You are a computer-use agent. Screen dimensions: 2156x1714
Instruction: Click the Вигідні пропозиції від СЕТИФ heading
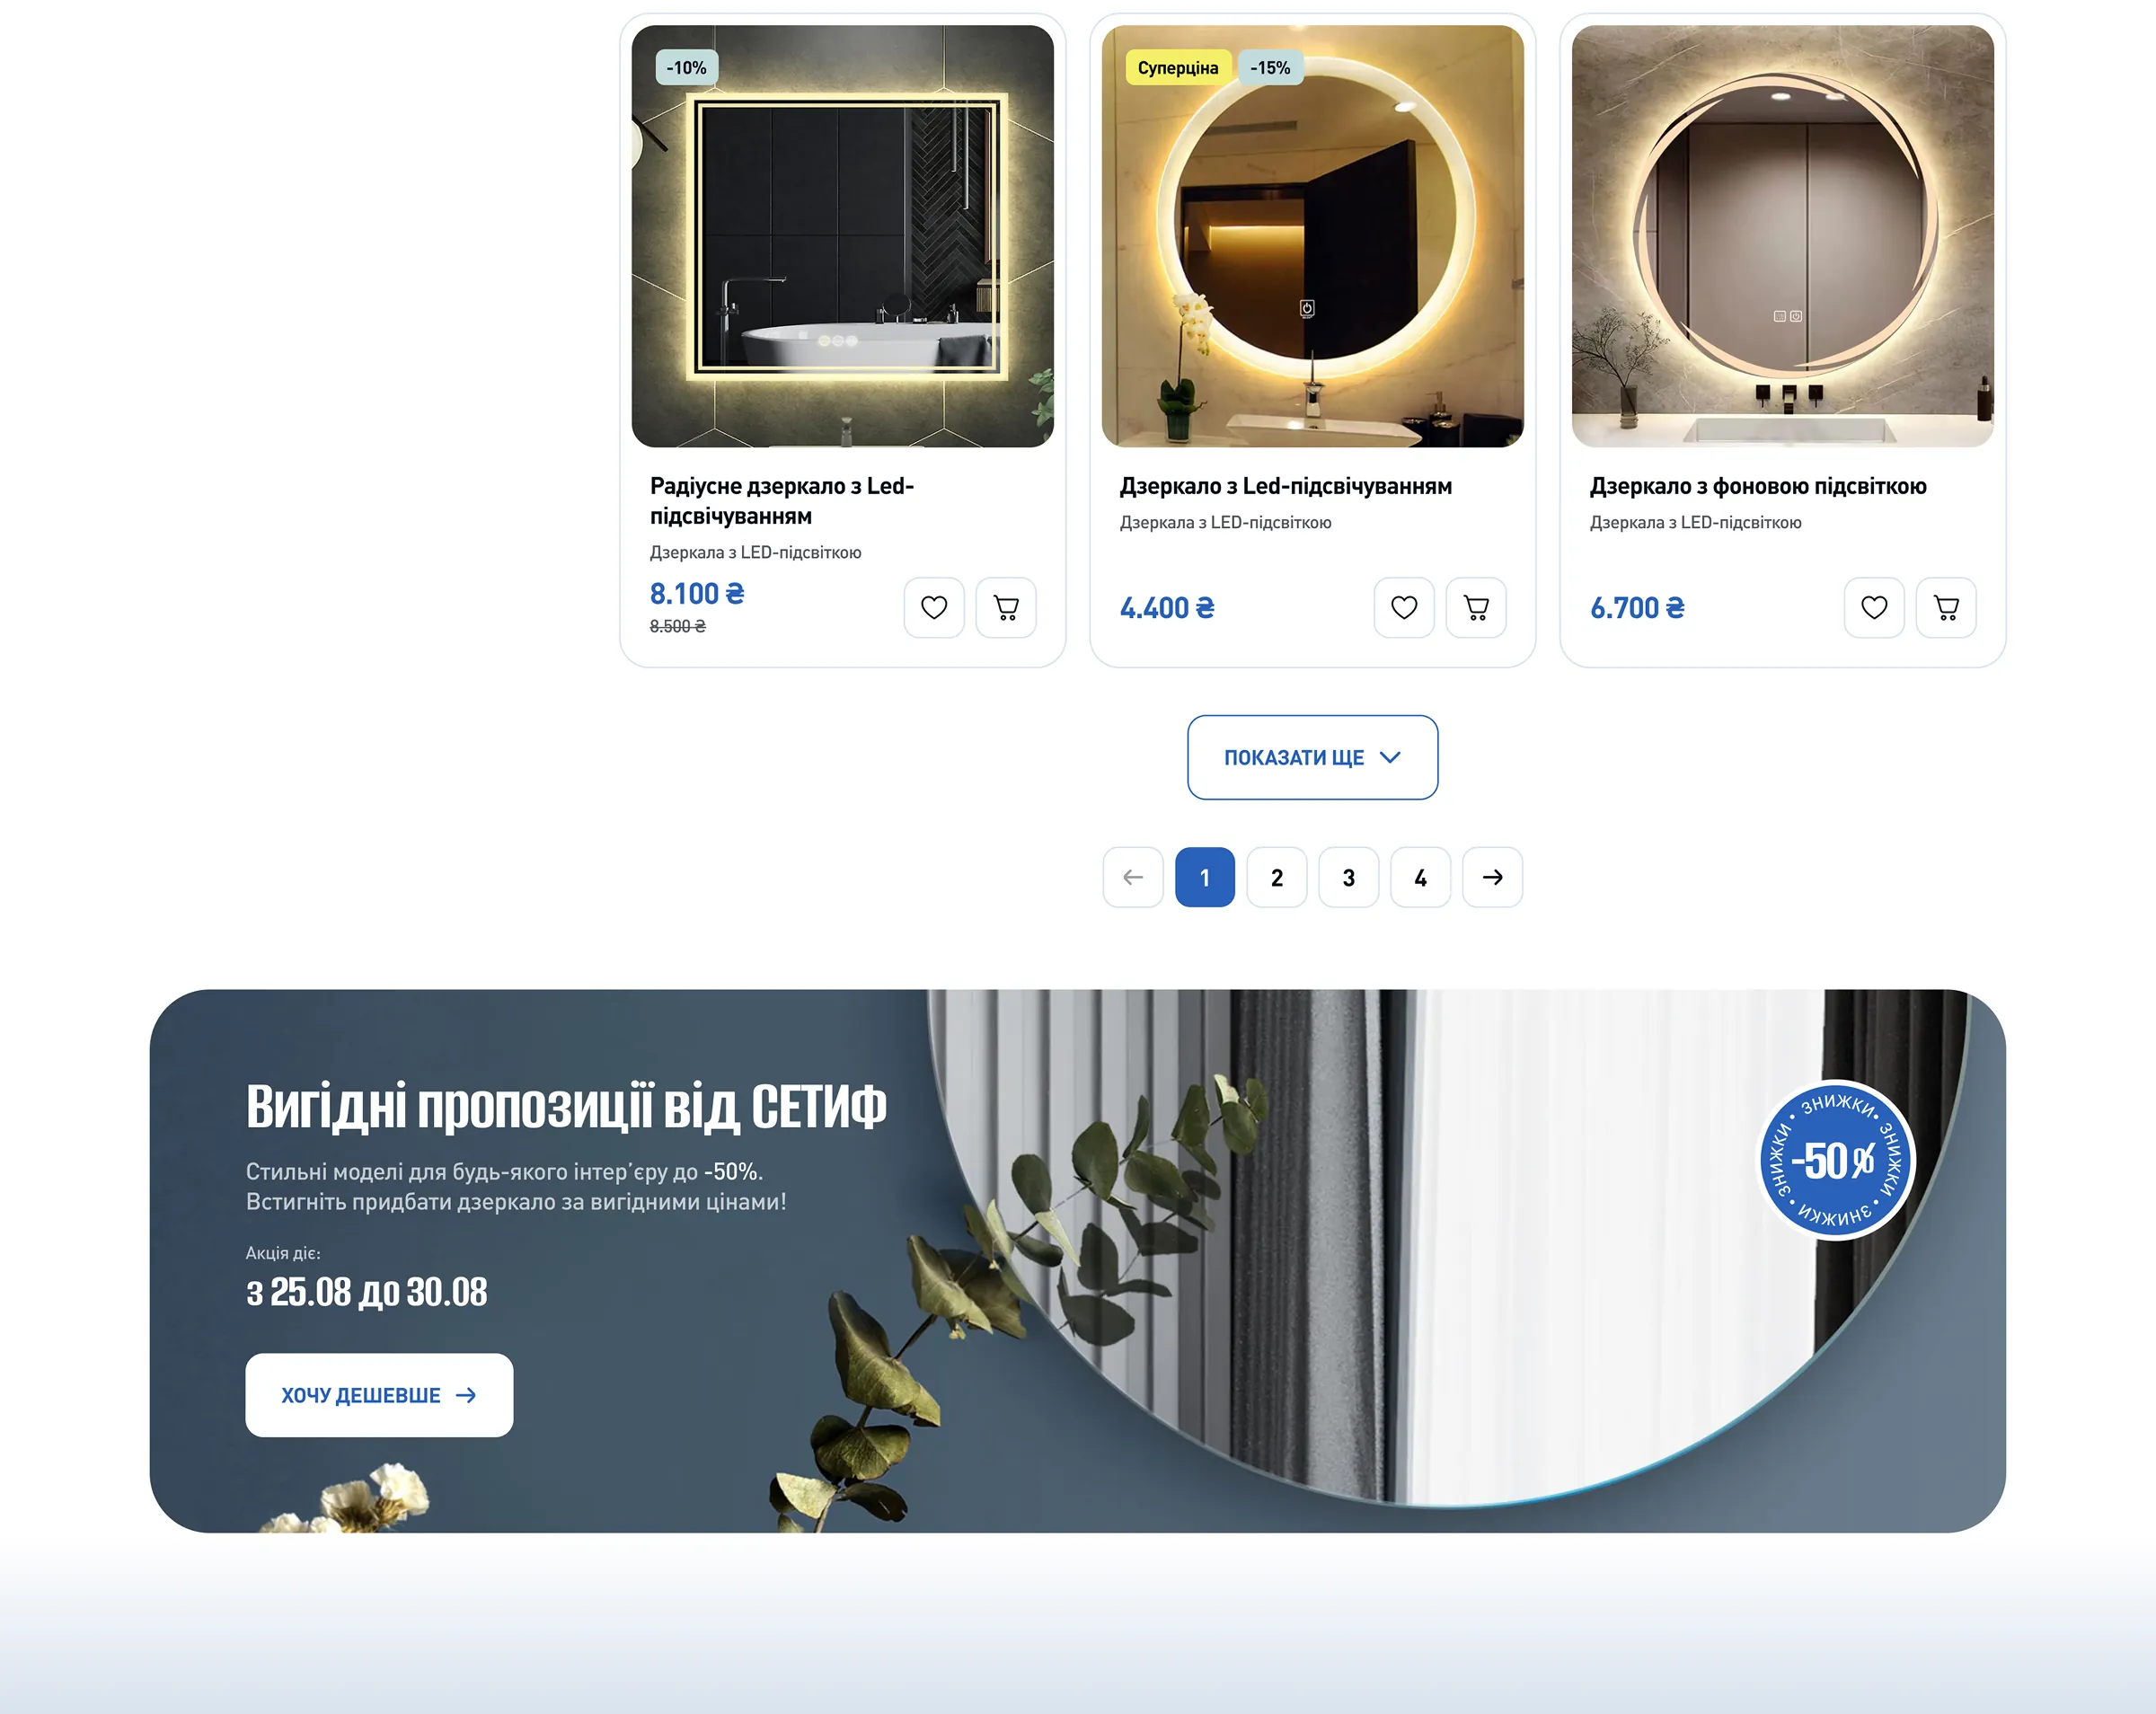click(x=566, y=1106)
